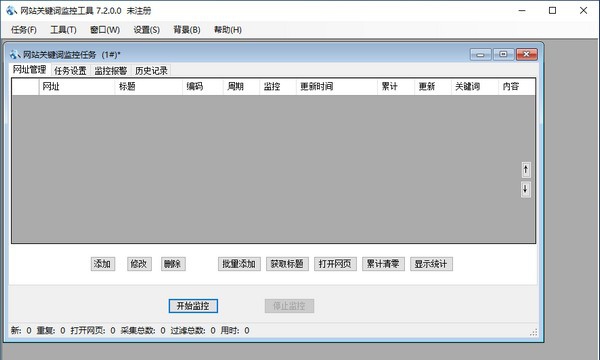
Task: Sort by the 关键词 column header
Action: 475,86
